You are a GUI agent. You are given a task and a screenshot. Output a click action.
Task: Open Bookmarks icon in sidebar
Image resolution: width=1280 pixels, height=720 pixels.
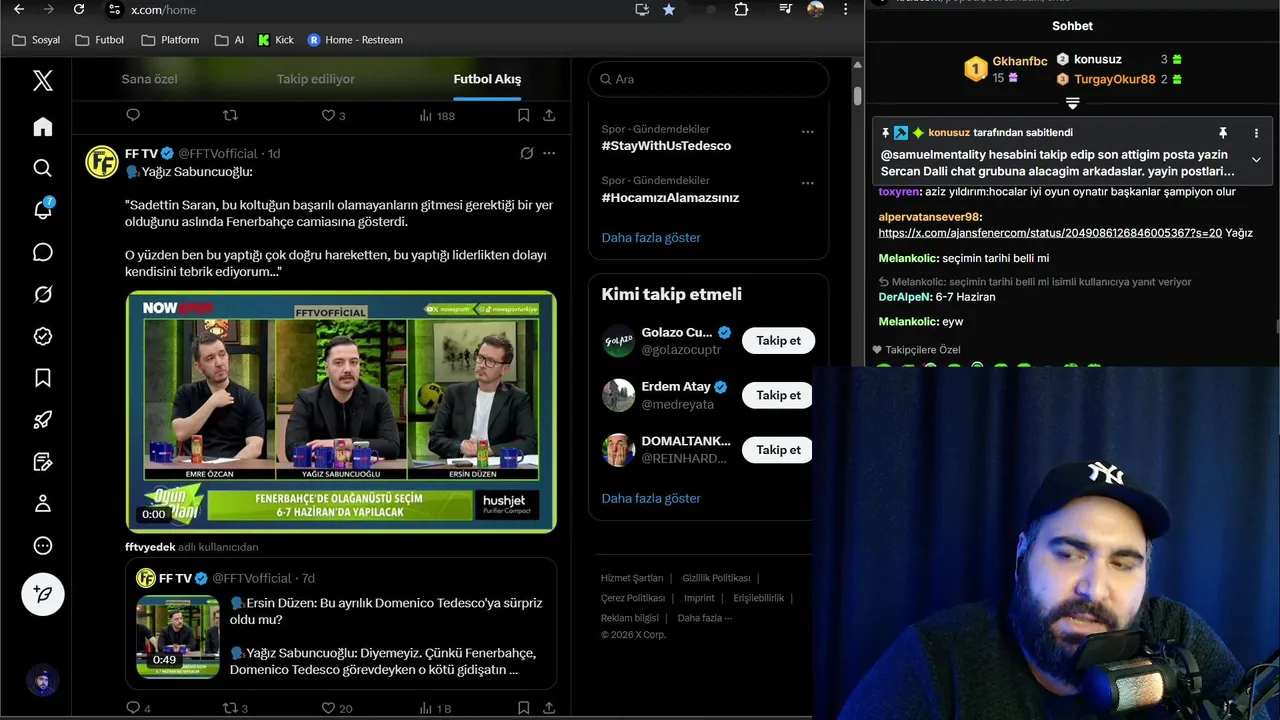[42, 378]
